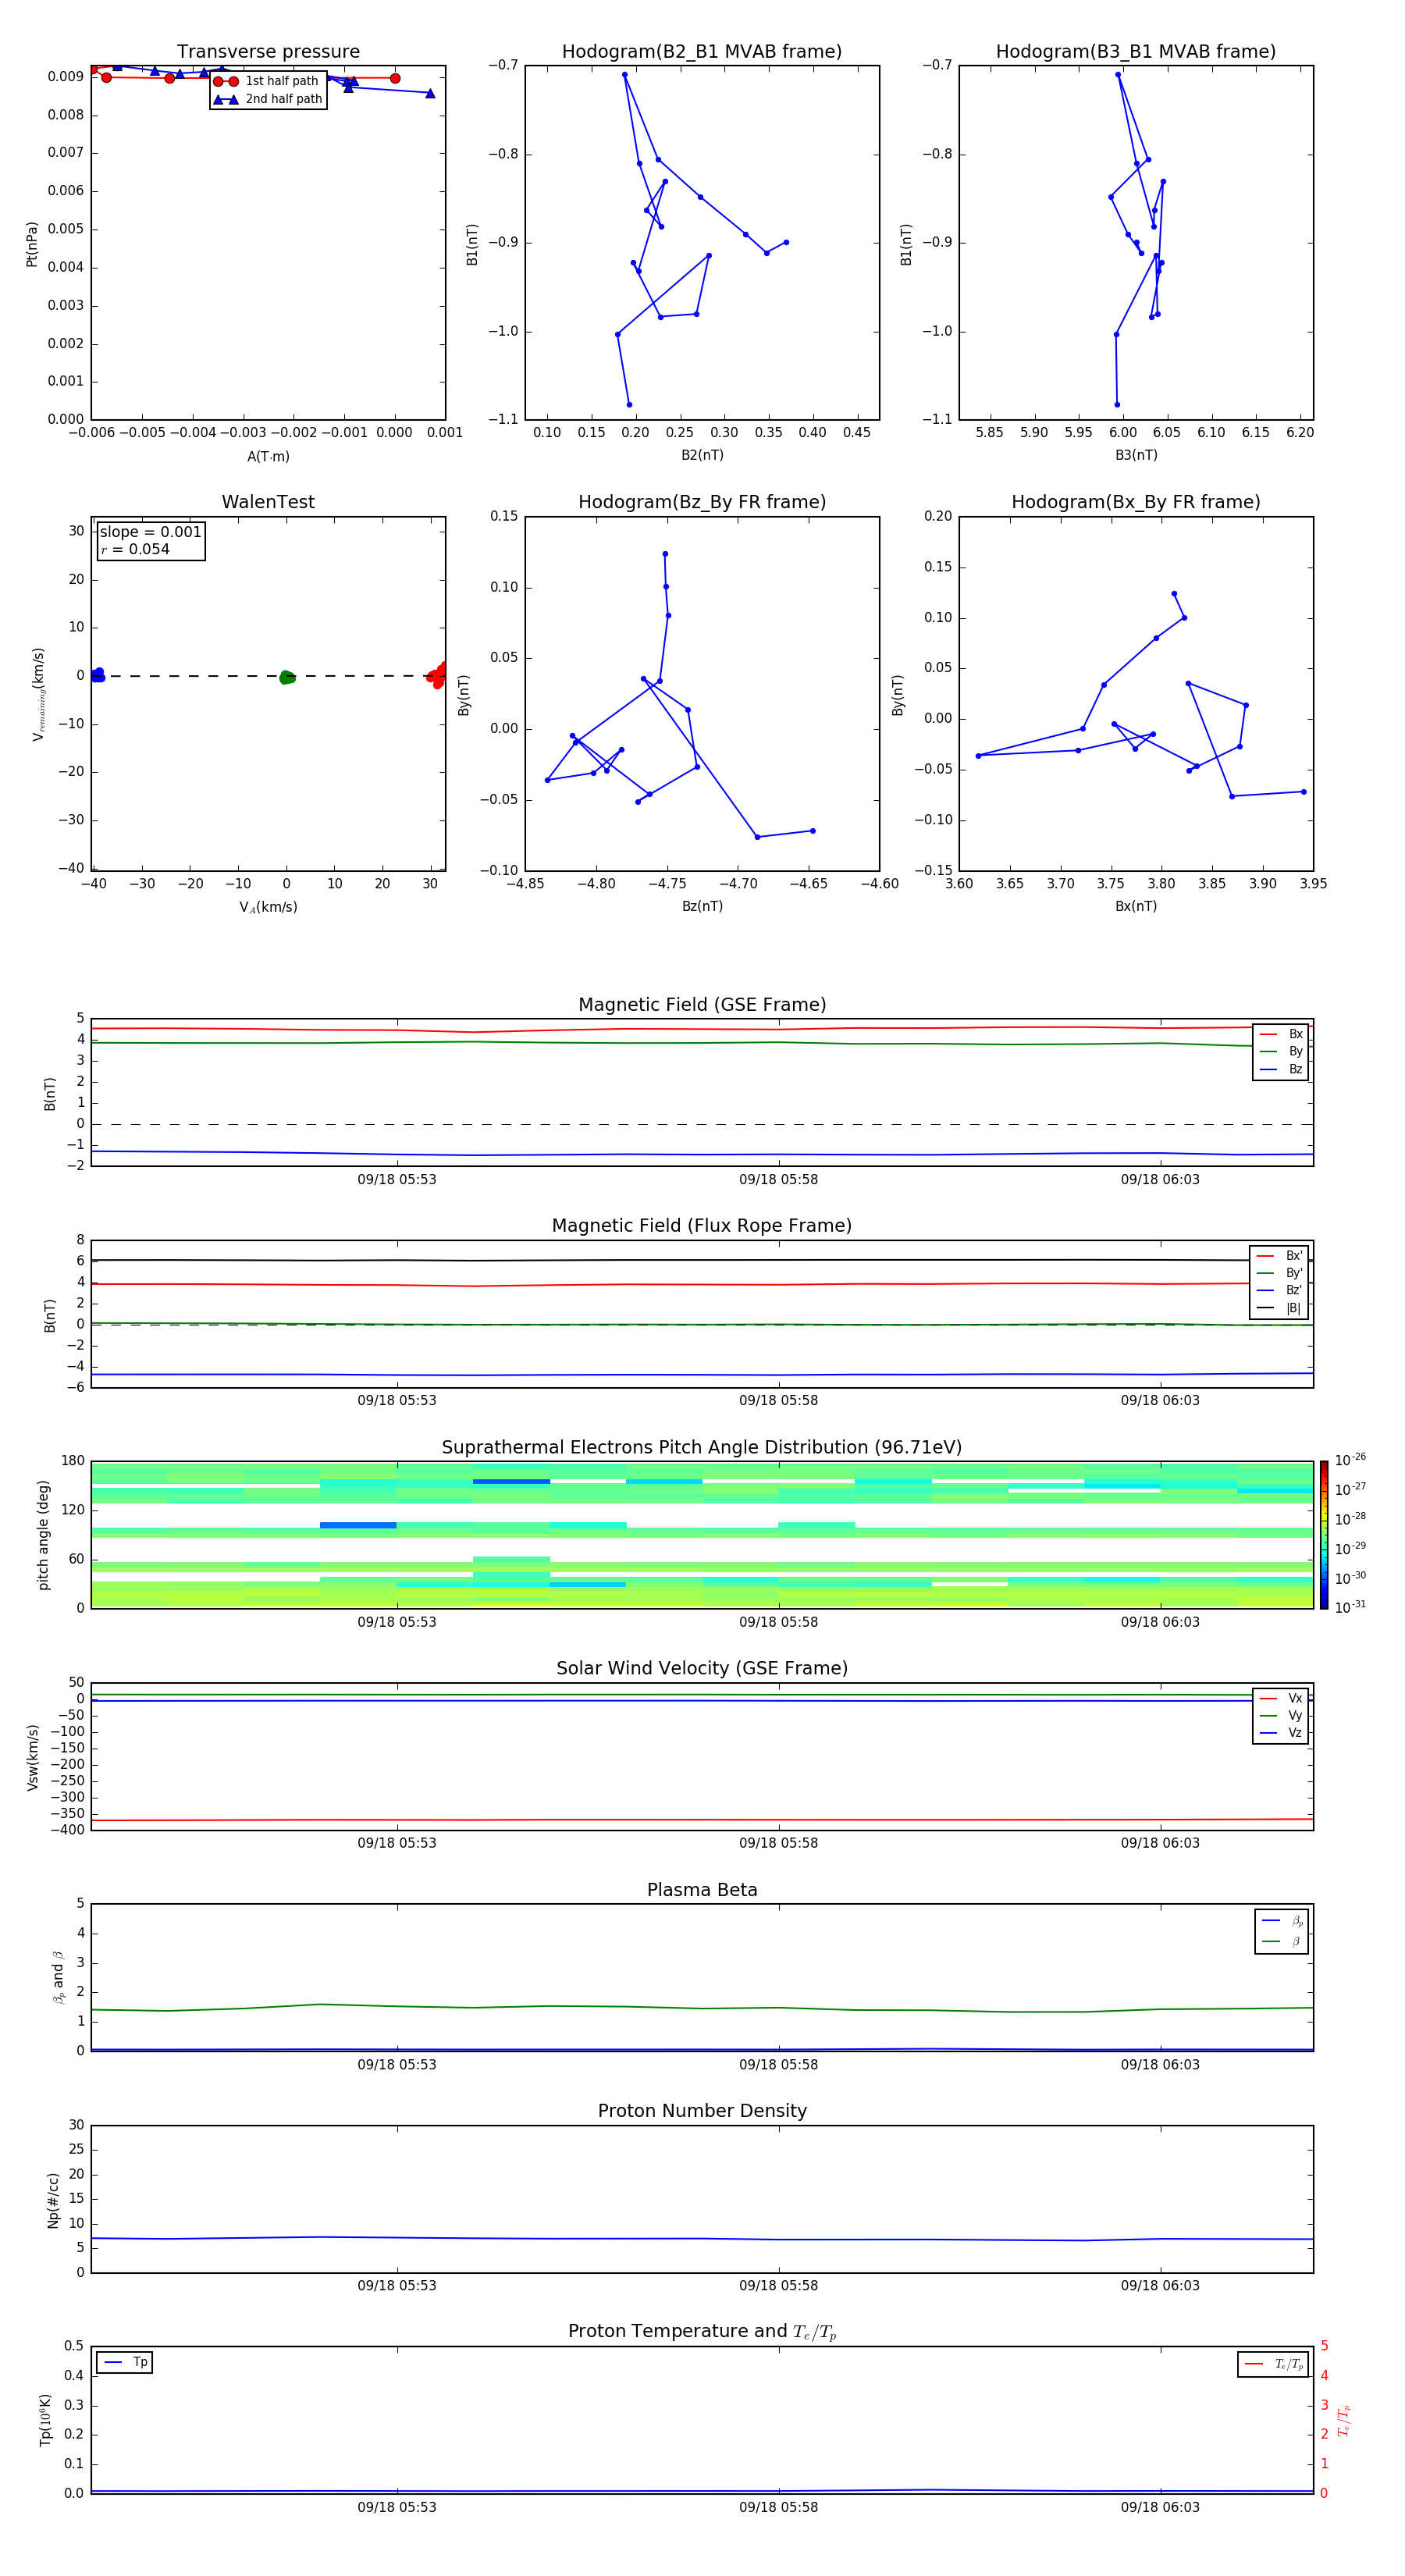The image size is (1405, 2576).
Task: Click the 'B3(nT)' x-axis label
Action: click(x=1136, y=455)
